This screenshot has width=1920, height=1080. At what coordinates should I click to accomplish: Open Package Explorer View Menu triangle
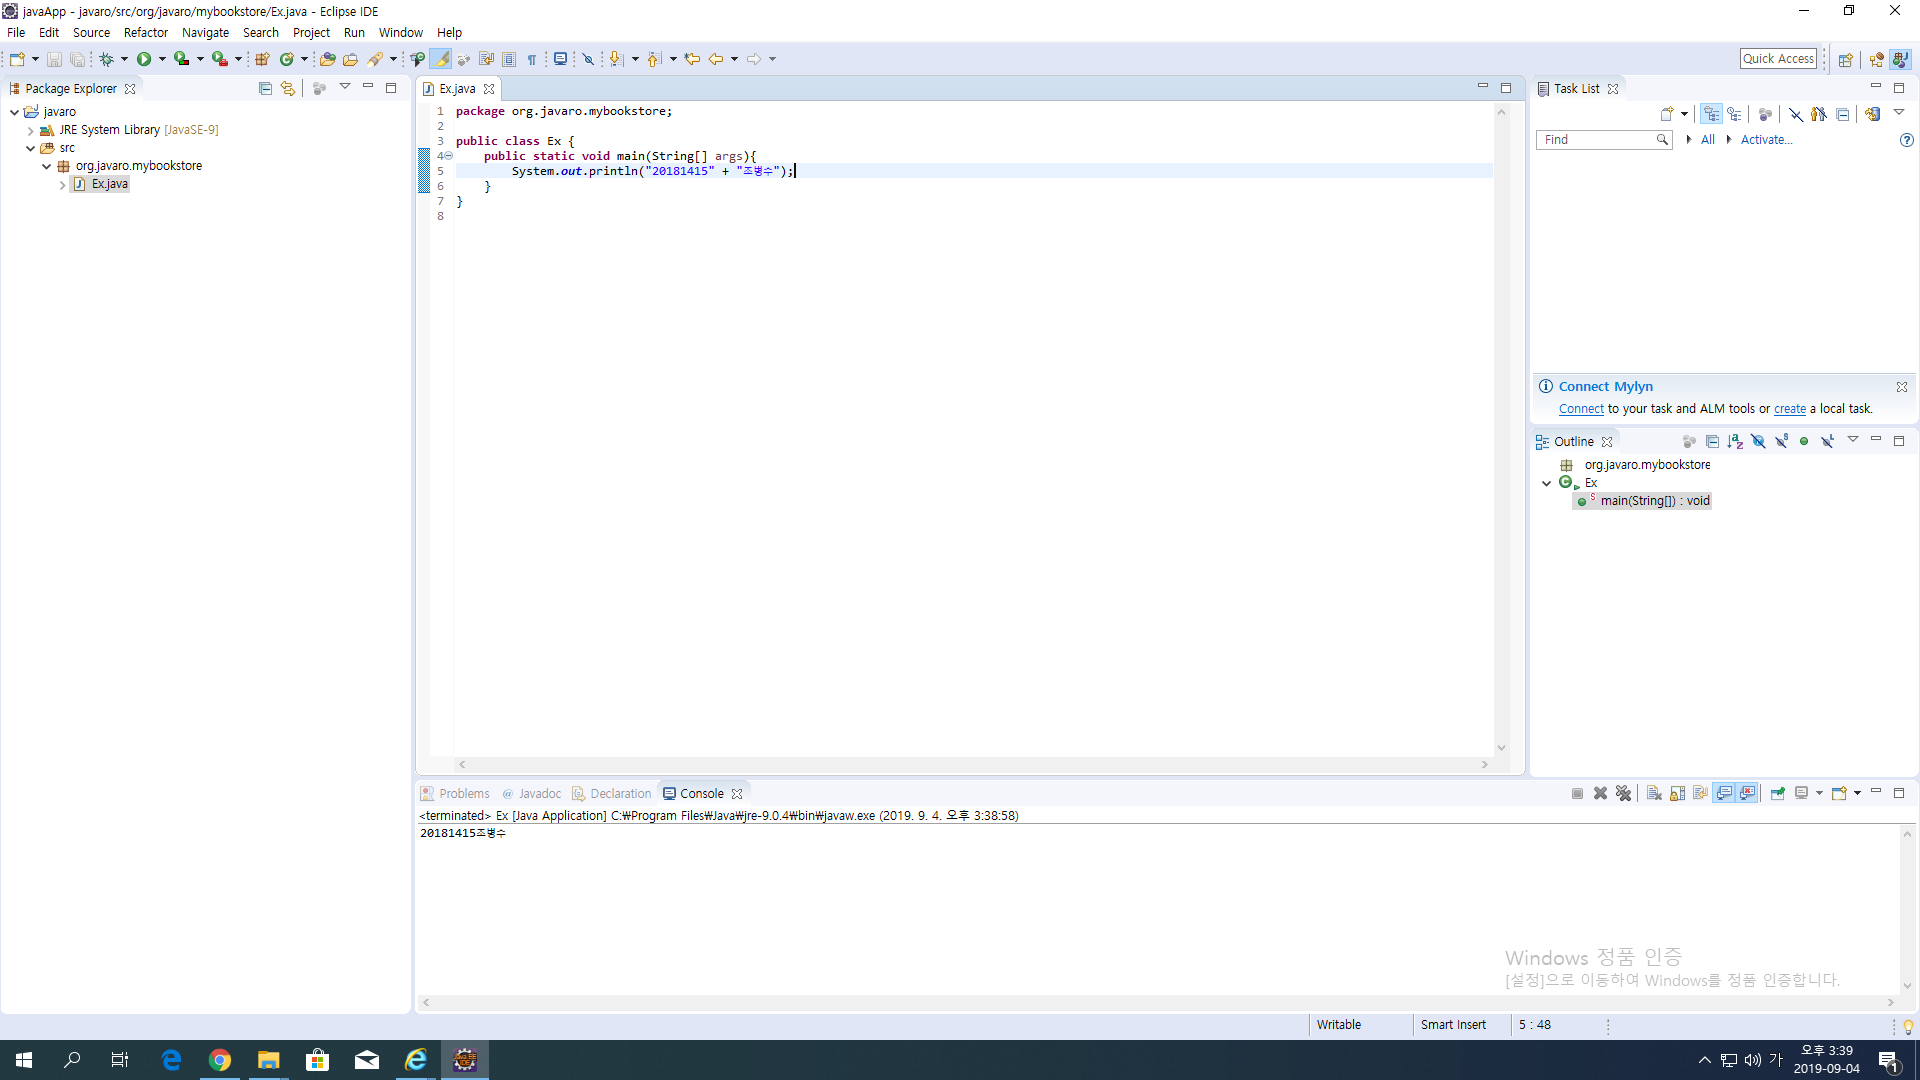[x=345, y=87]
